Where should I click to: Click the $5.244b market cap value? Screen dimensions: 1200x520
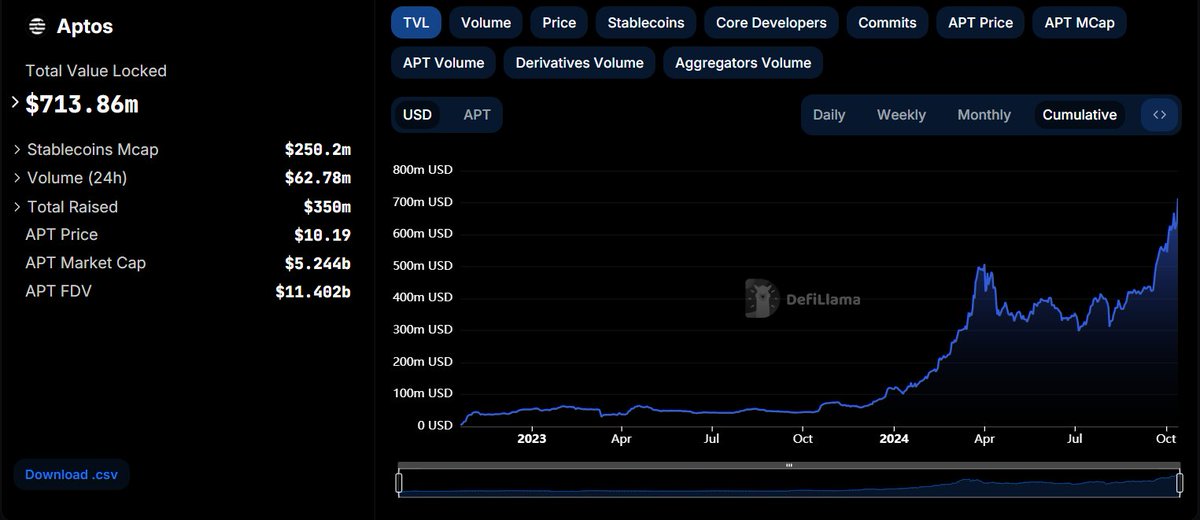click(x=318, y=263)
